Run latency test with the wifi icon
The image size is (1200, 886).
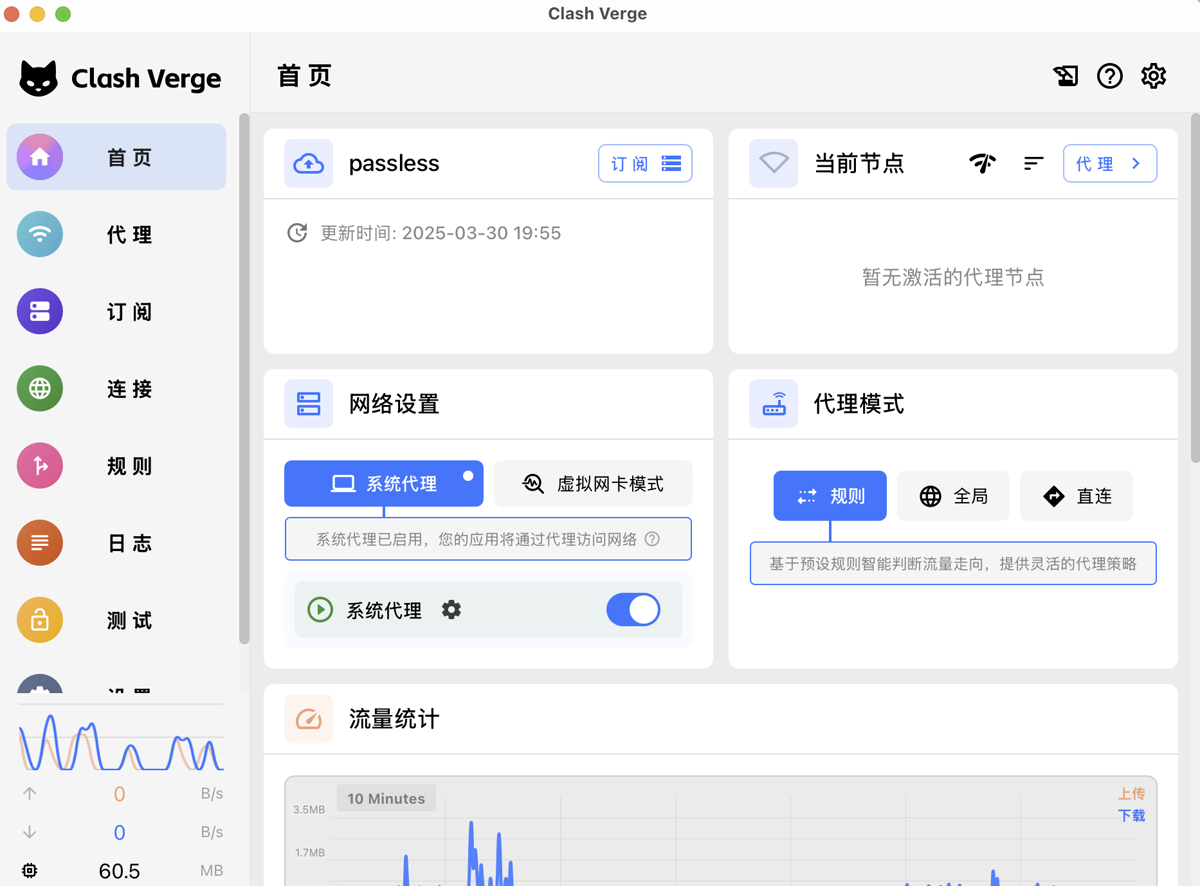click(x=982, y=163)
